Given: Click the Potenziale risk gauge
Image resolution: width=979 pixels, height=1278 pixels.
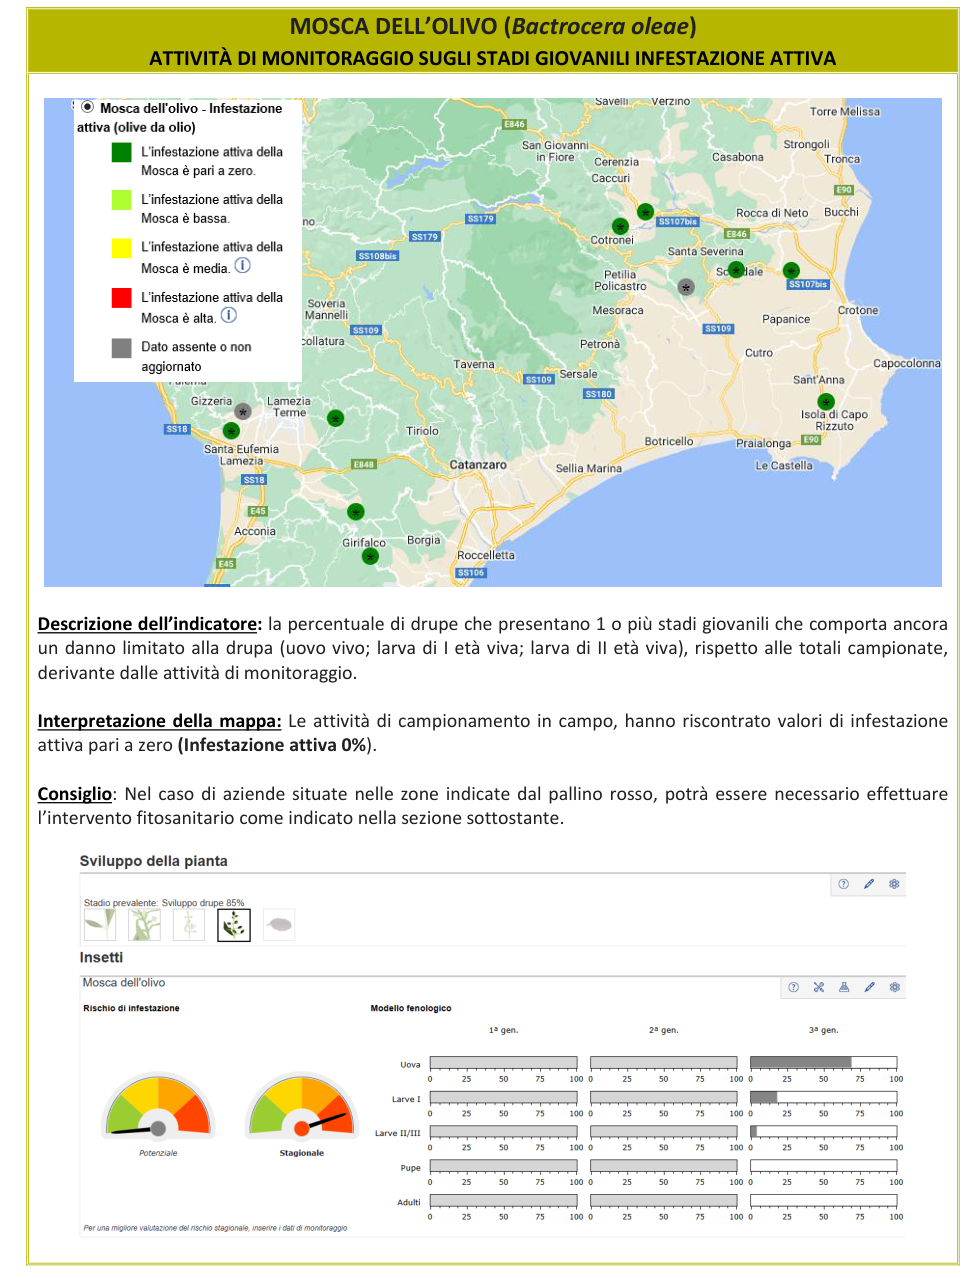Looking at the screenshot, I should 158,1107.
